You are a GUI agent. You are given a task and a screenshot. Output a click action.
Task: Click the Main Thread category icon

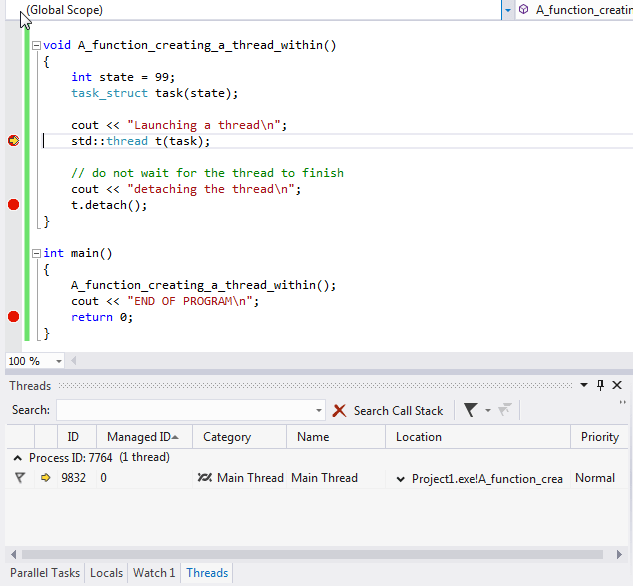205,478
